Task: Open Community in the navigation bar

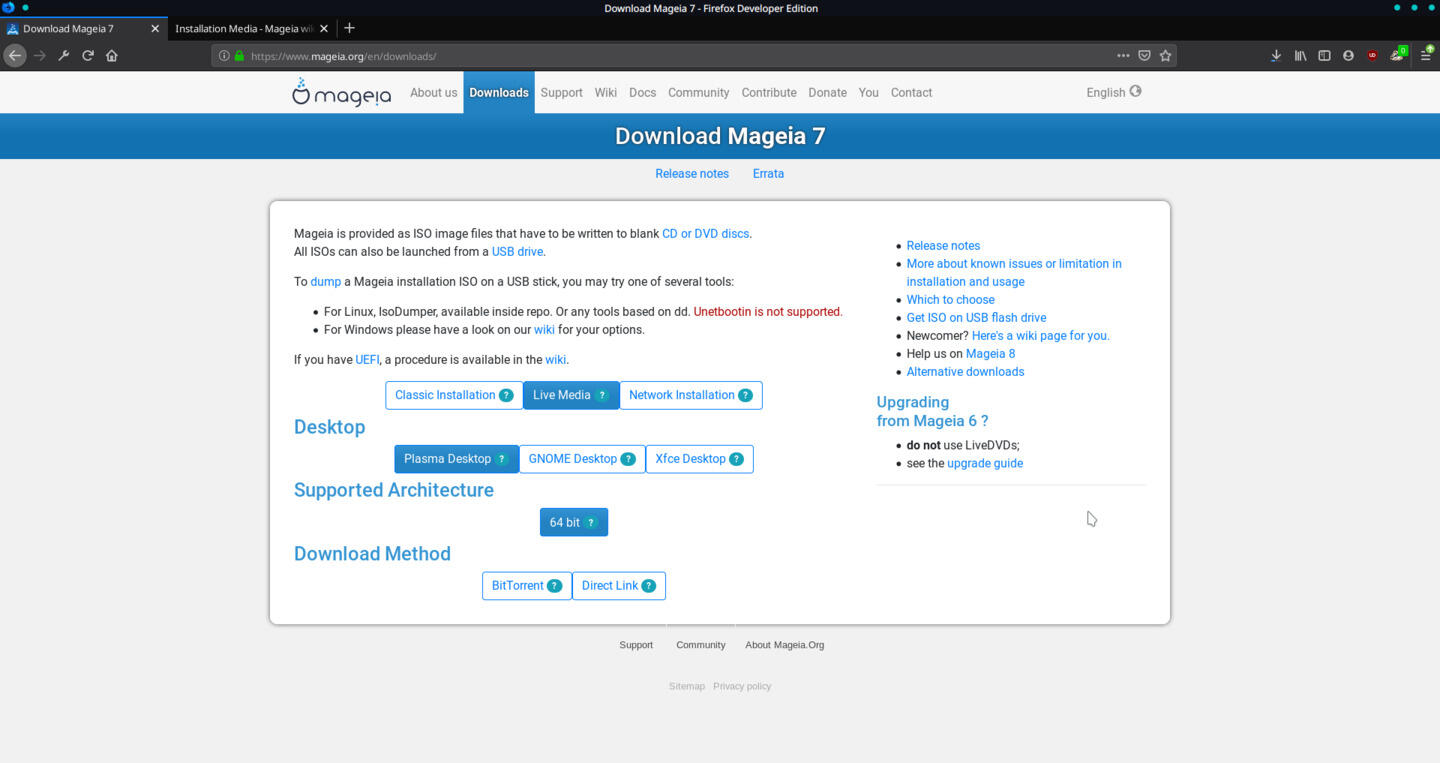Action: pos(698,92)
